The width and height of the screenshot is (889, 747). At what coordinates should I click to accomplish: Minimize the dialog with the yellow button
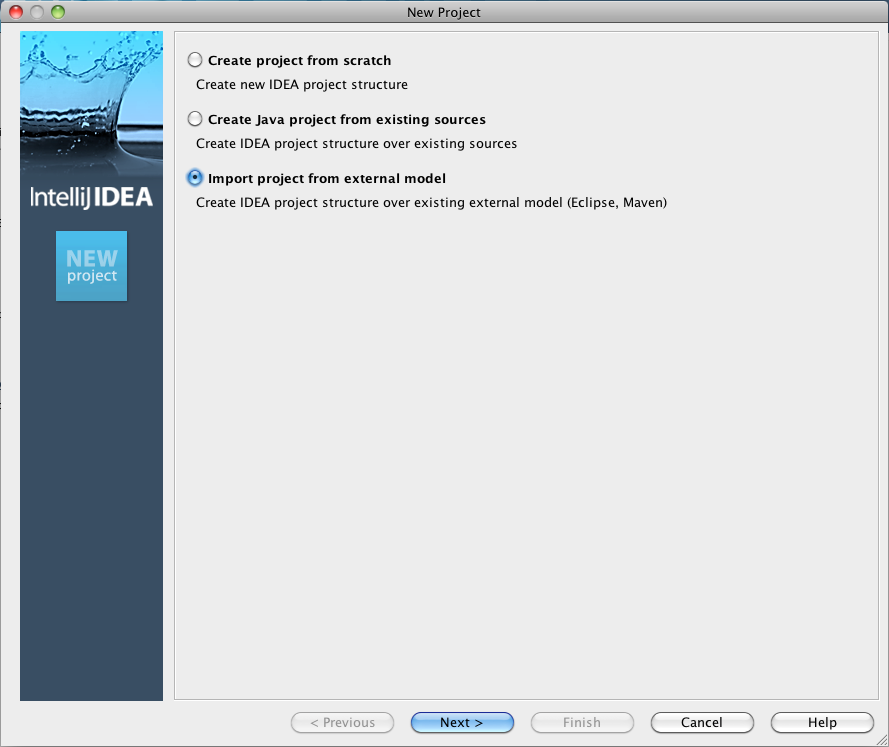(x=37, y=12)
